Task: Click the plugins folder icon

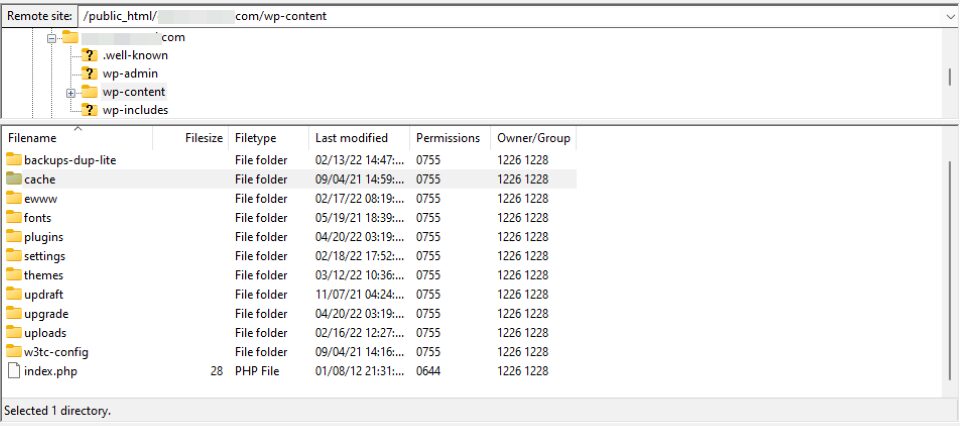Action: pos(14,236)
